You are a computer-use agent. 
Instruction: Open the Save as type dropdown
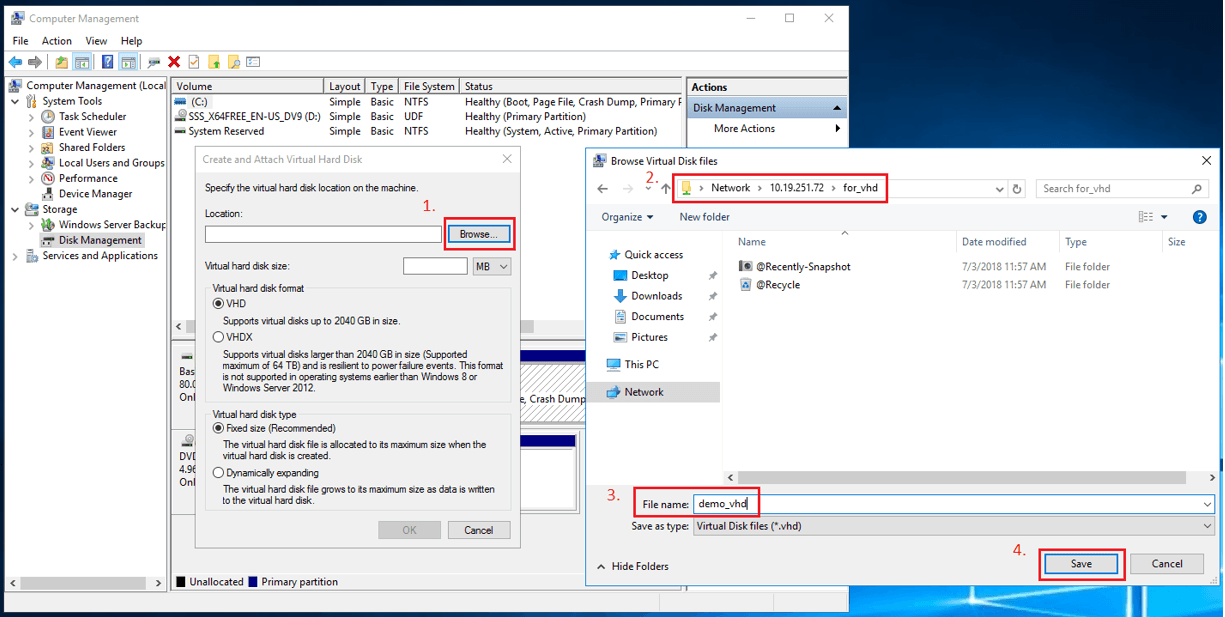point(954,526)
